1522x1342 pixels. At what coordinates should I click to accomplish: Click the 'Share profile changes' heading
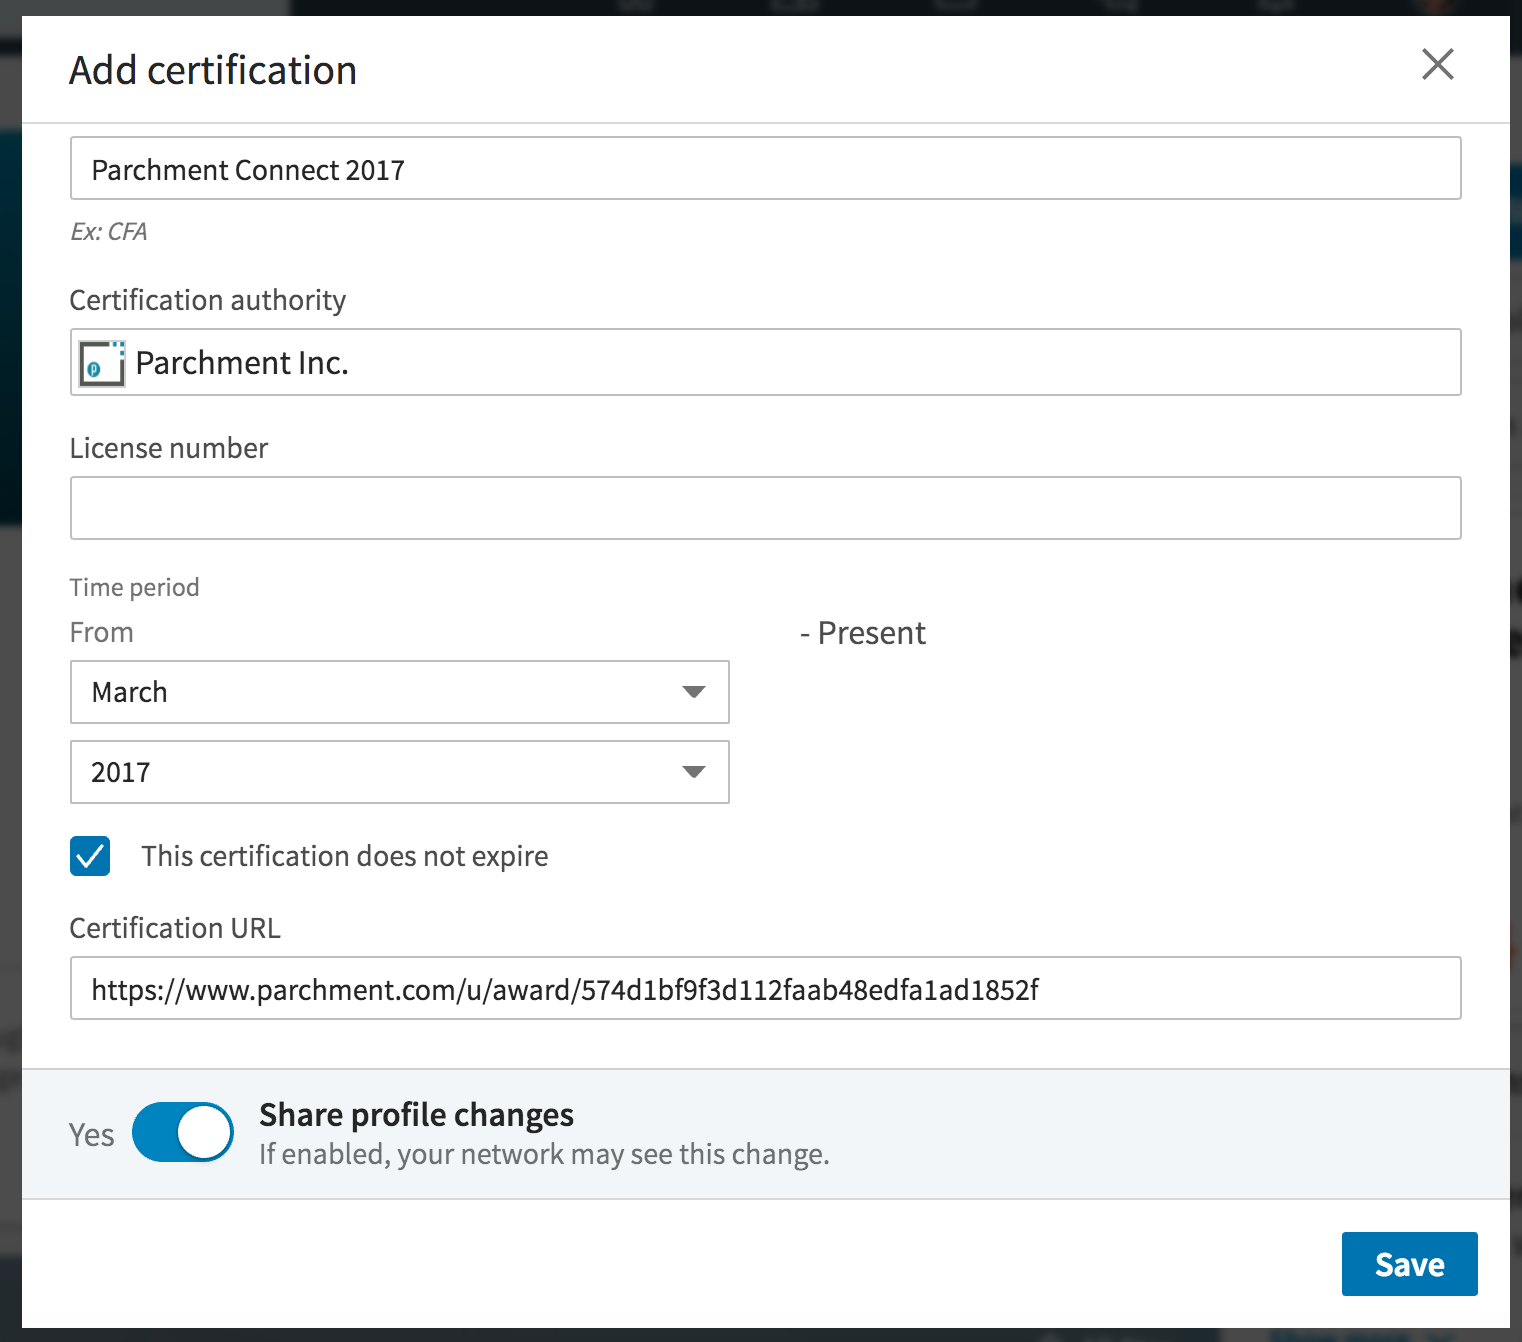(416, 1115)
